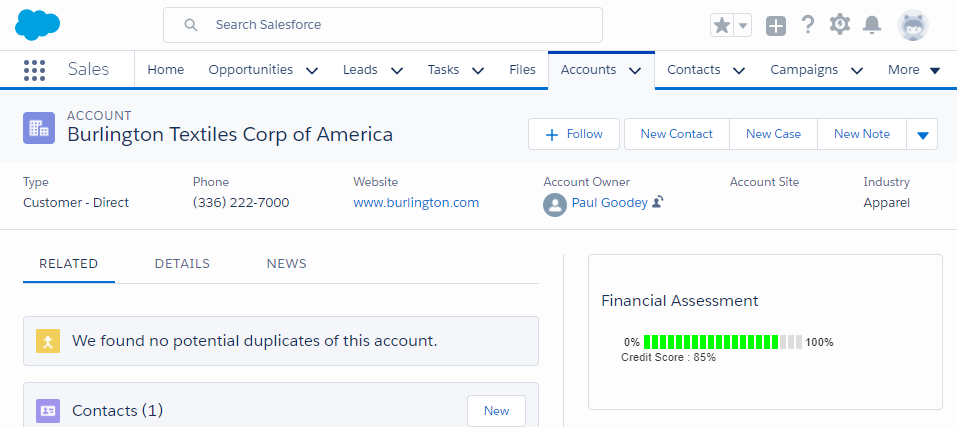This screenshot has width=957, height=427.
Task: Click the phone number (336) 222-7000
Action: point(241,203)
